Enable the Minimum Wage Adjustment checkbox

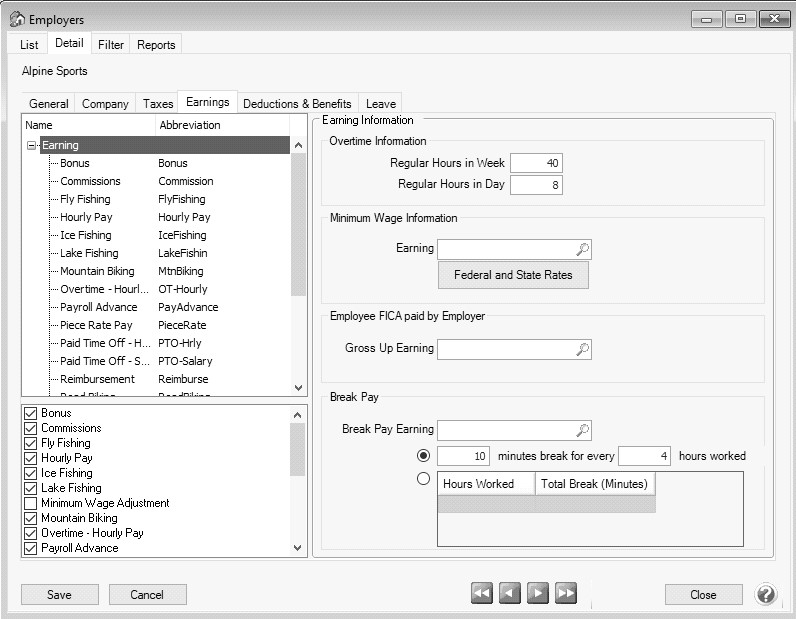pyautogui.click(x=30, y=503)
